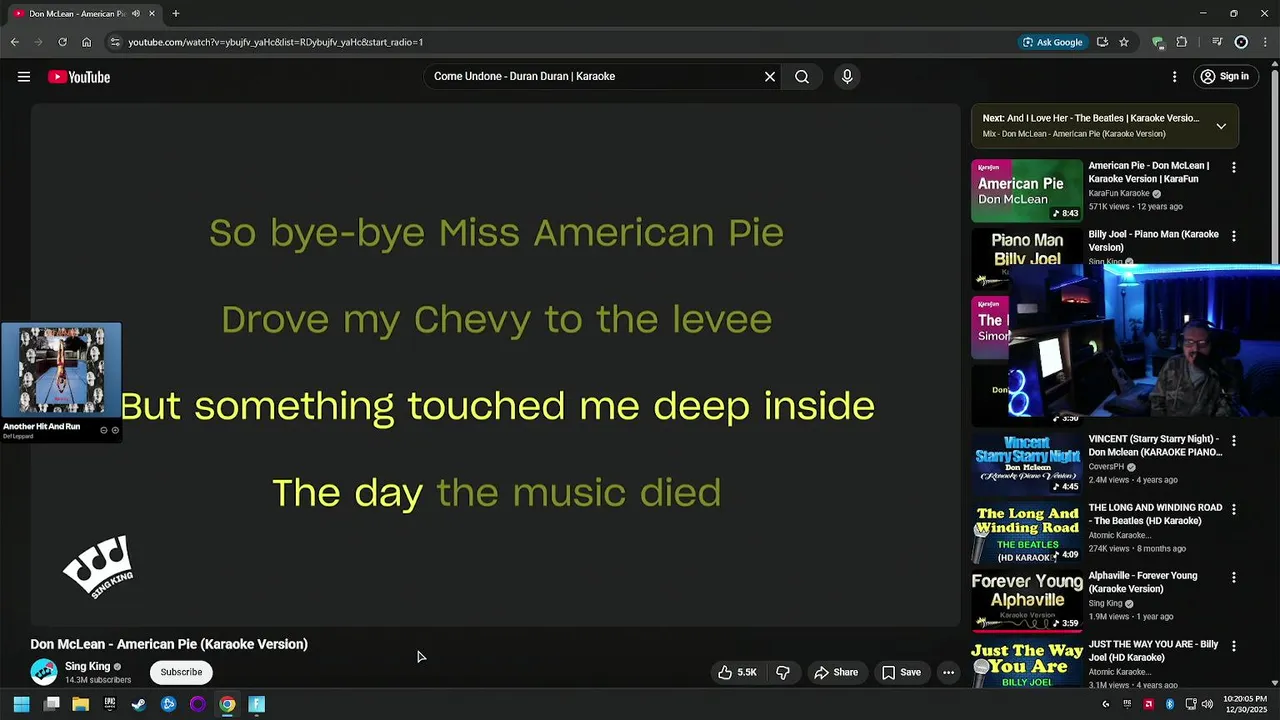The width and height of the screenshot is (1280, 720).
Task: Open the YouTube hamburger guide menu
Action: point(24,77)
